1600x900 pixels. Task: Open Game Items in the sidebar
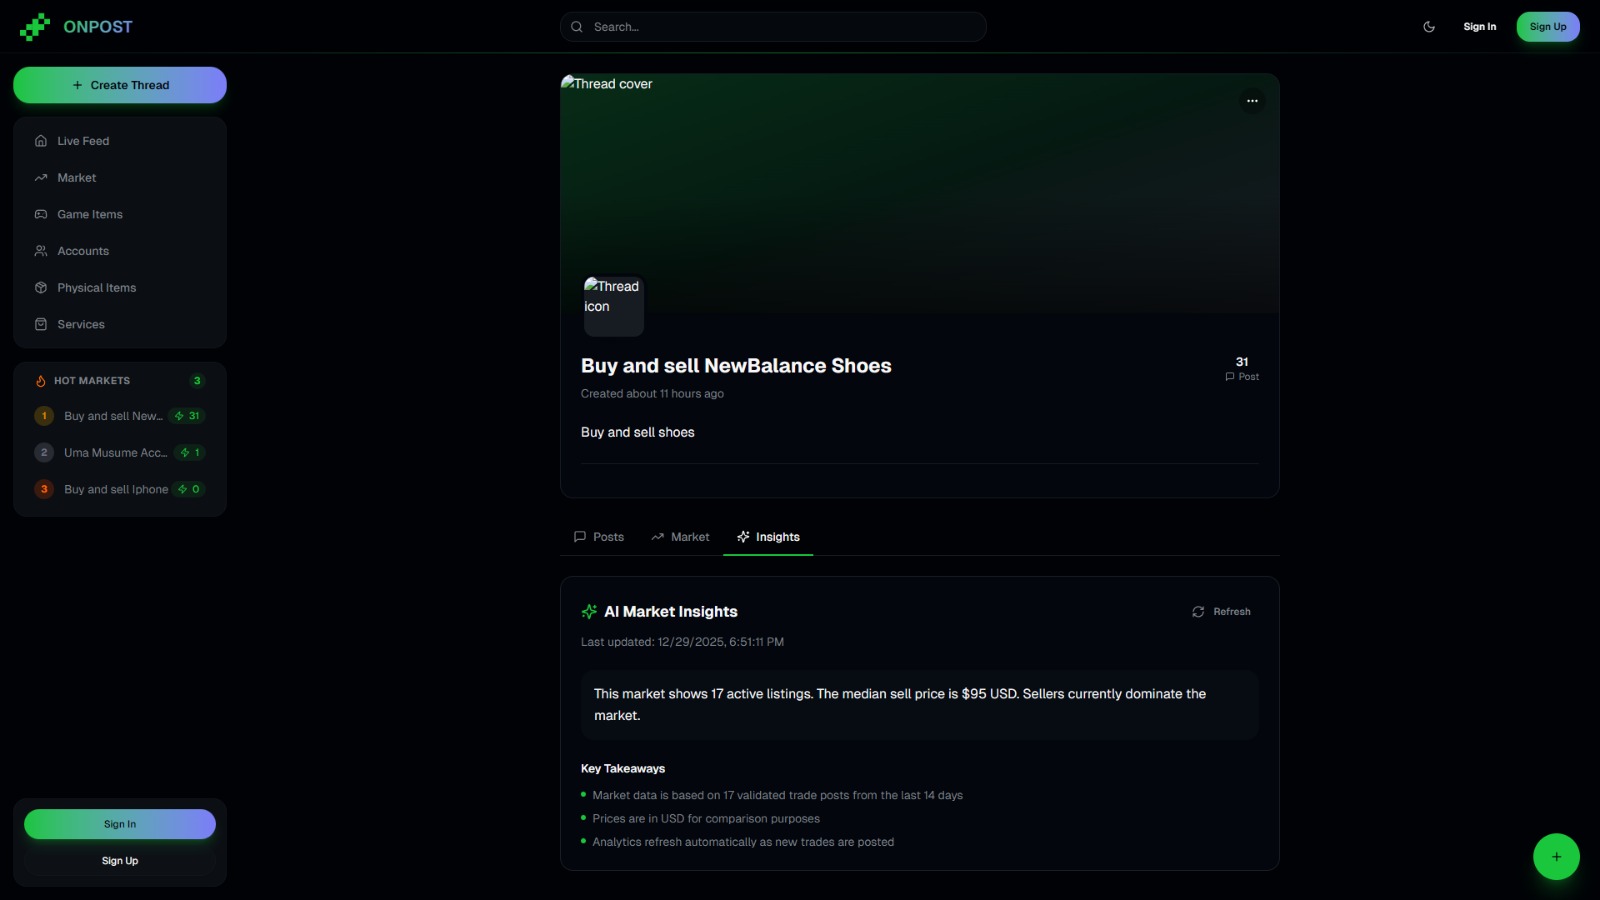tap(120, 214)
